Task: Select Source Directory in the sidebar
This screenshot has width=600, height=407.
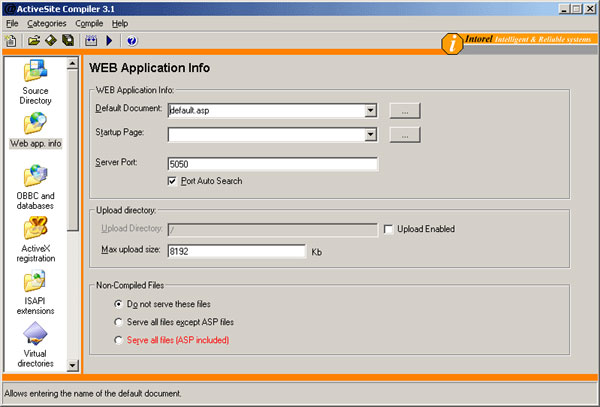Action: click(x=36, y=84)
